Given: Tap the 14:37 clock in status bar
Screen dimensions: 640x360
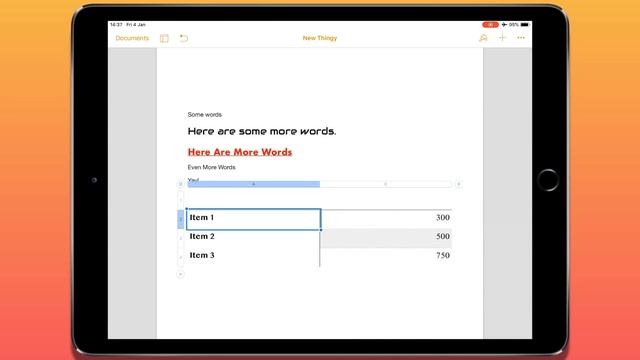Looking at the screenshot, I should pos(116,24).
